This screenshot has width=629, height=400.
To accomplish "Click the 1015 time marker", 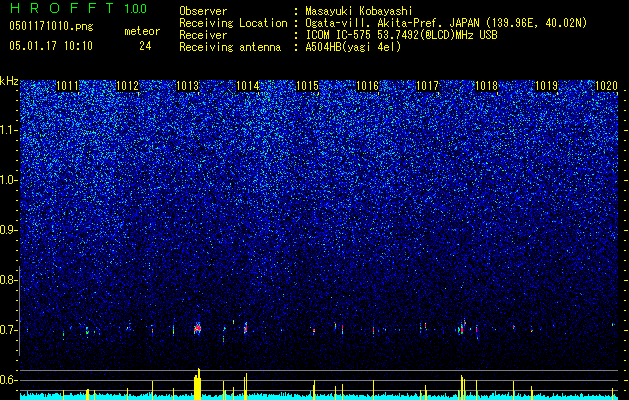I will (307, 86).
